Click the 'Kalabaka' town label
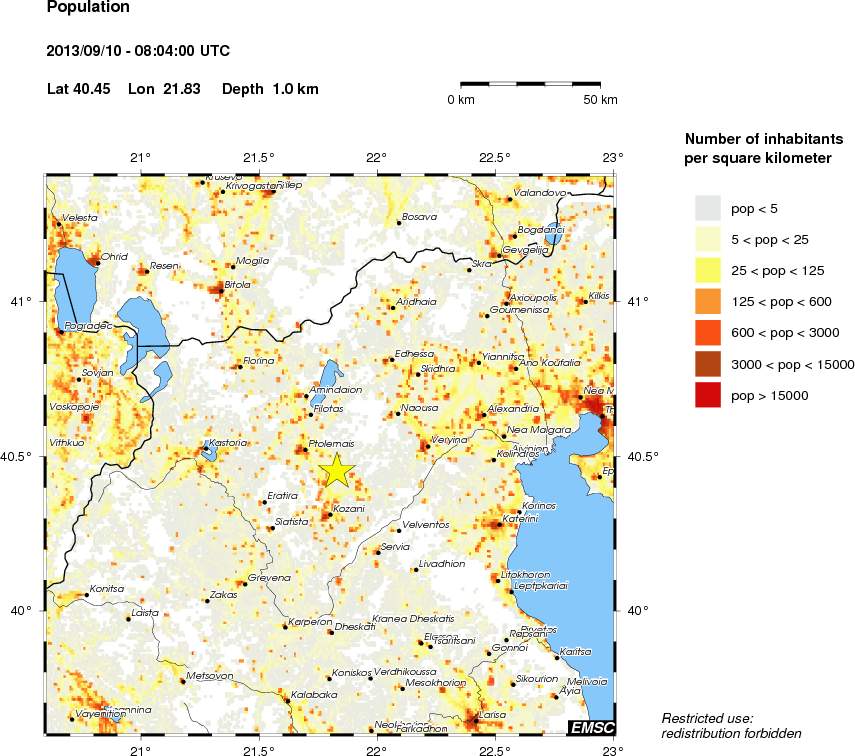 [314, 694]
